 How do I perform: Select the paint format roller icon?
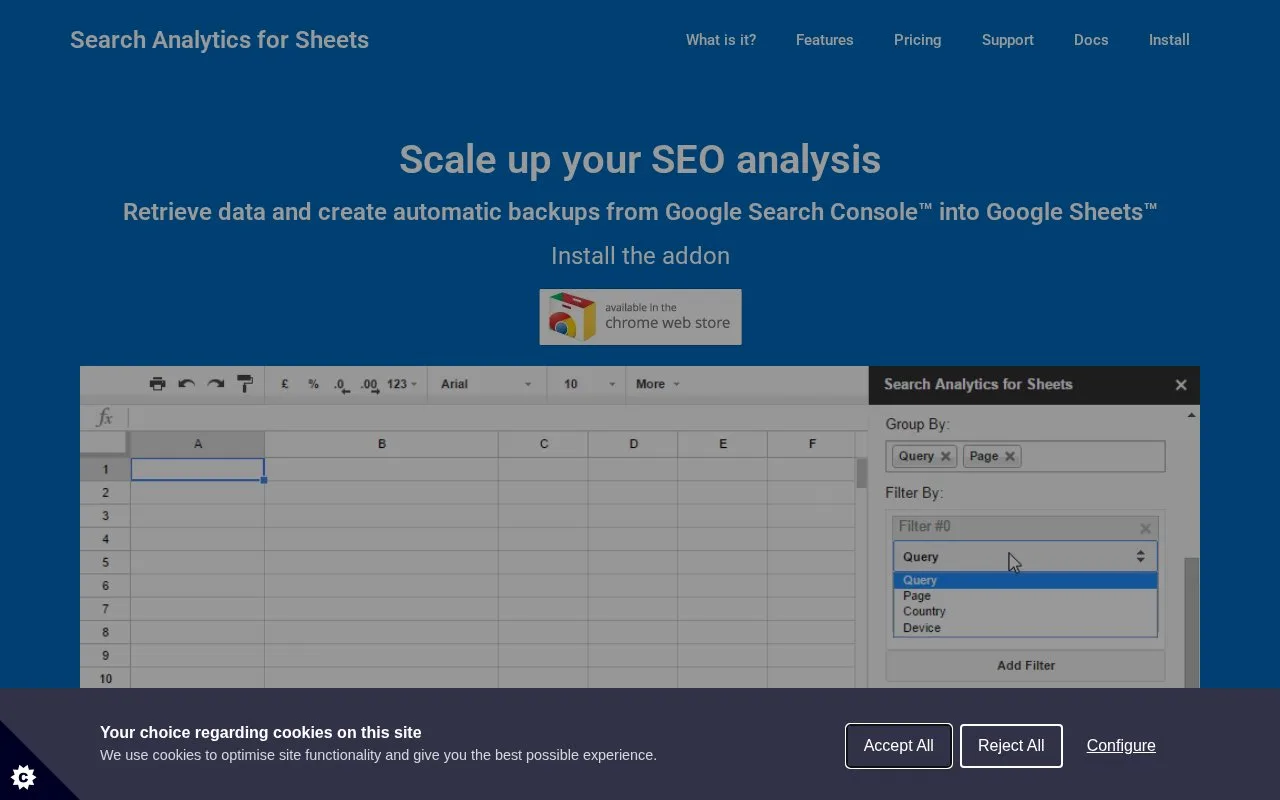pos(244,384)
